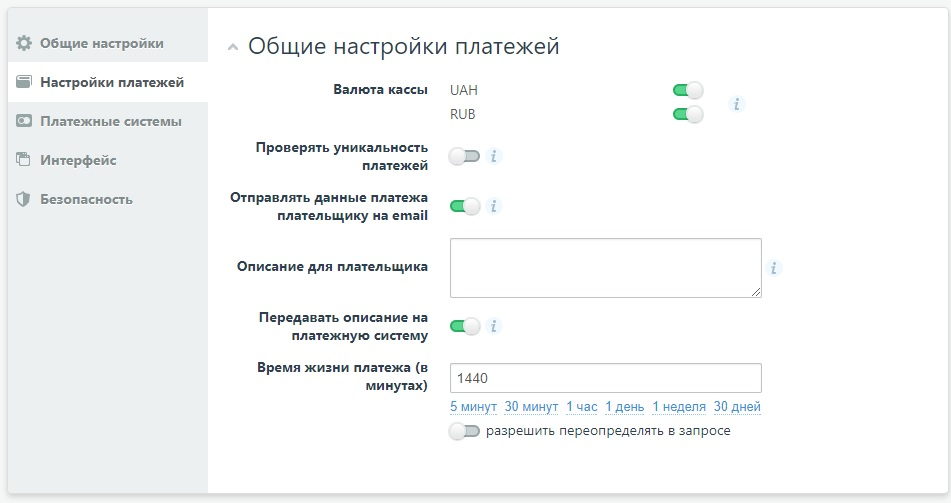Click the gear icon beside Общие настройки
The width and height of the screenshot is (951, 503).
coord(24,43)
